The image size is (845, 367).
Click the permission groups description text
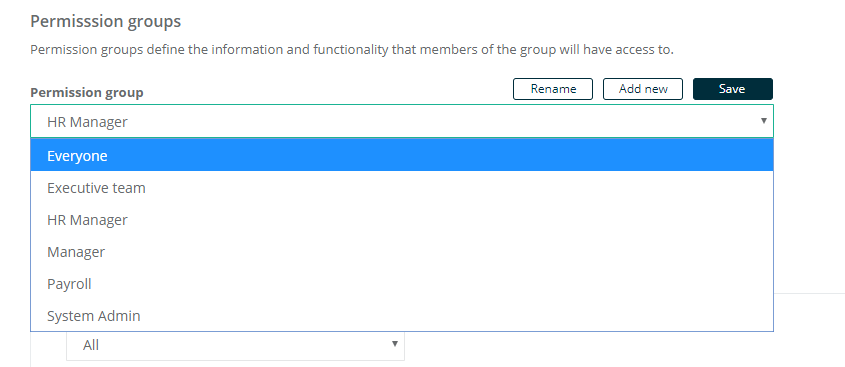coord(352,50)
